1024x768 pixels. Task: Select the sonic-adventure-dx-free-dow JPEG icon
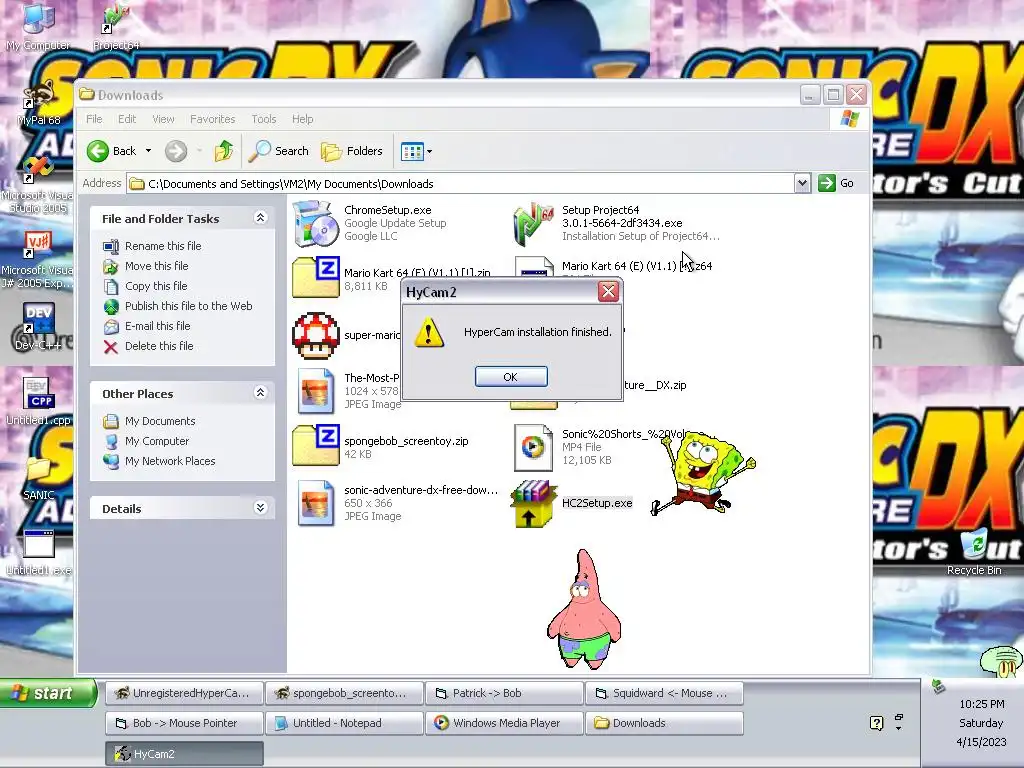point(315,503)
